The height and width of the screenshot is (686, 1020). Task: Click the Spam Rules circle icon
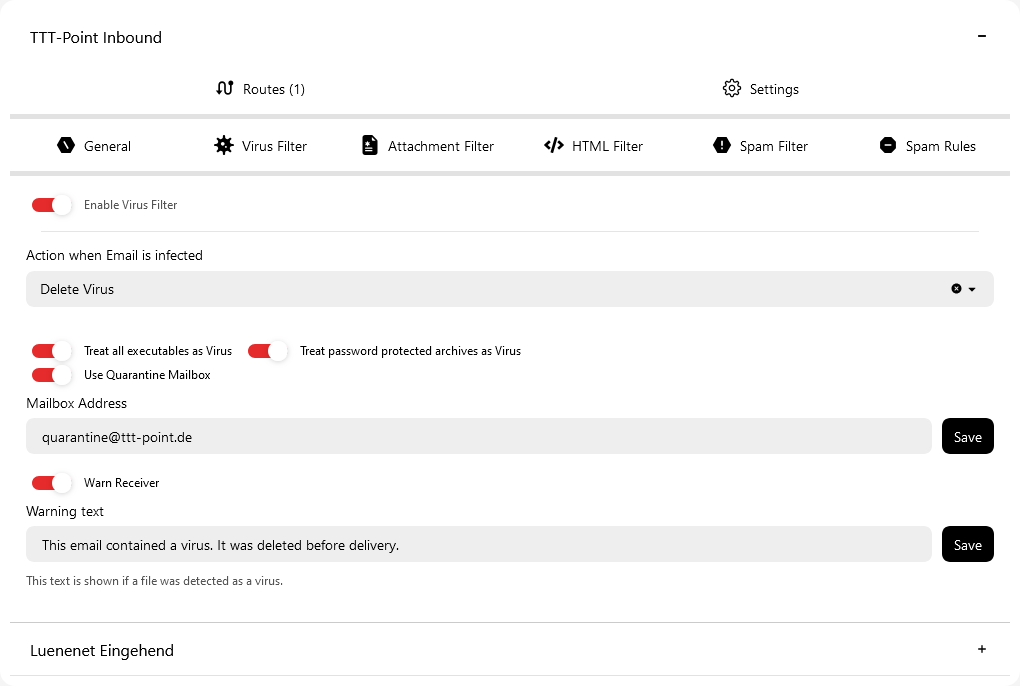tap(887, 145)
